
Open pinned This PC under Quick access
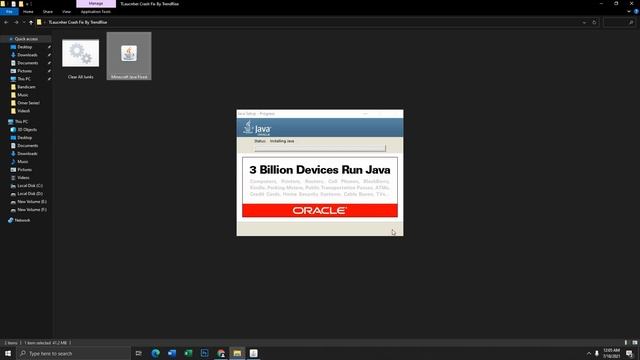click(x=24, y=79)
